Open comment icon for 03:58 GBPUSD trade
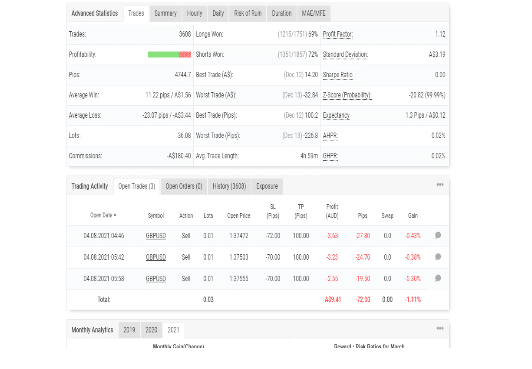Screen dimensions: 532x369 coord(438,278)
